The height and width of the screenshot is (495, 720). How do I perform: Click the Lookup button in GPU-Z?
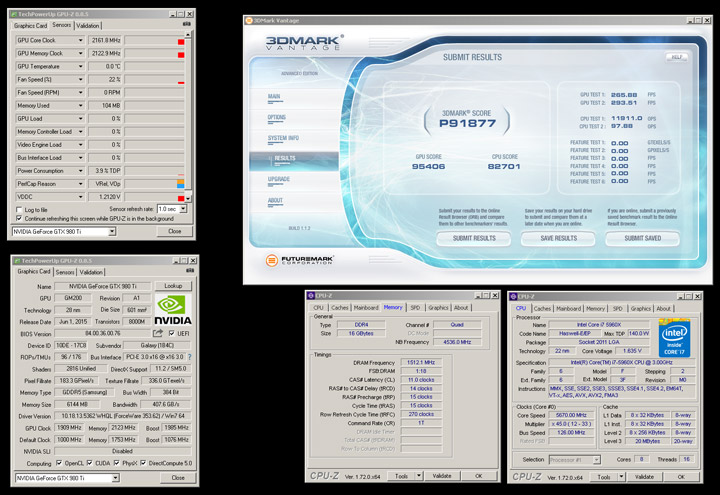(x=173, y=286)
